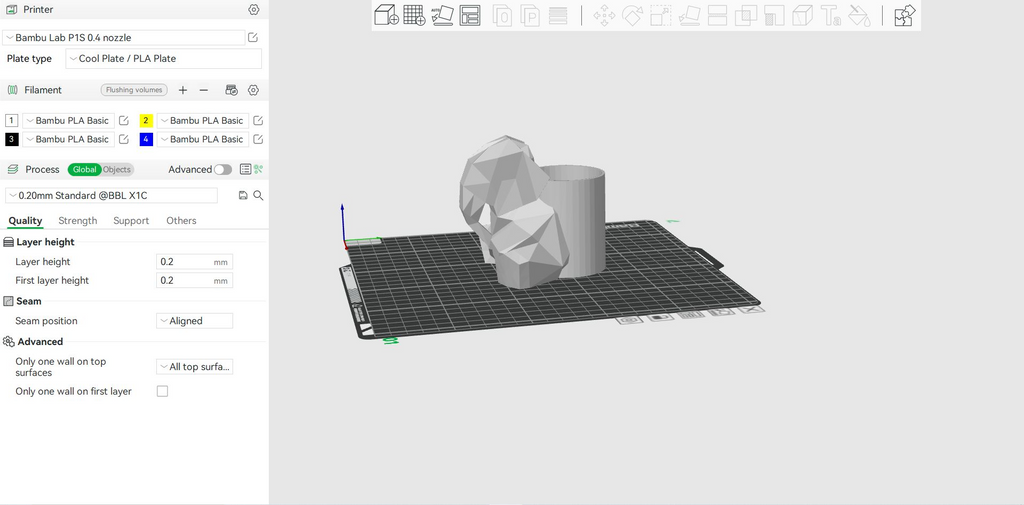Viewport: 1024px width, 505px height.
Task: Click the Split to objects icon
Action: (502, 15)
